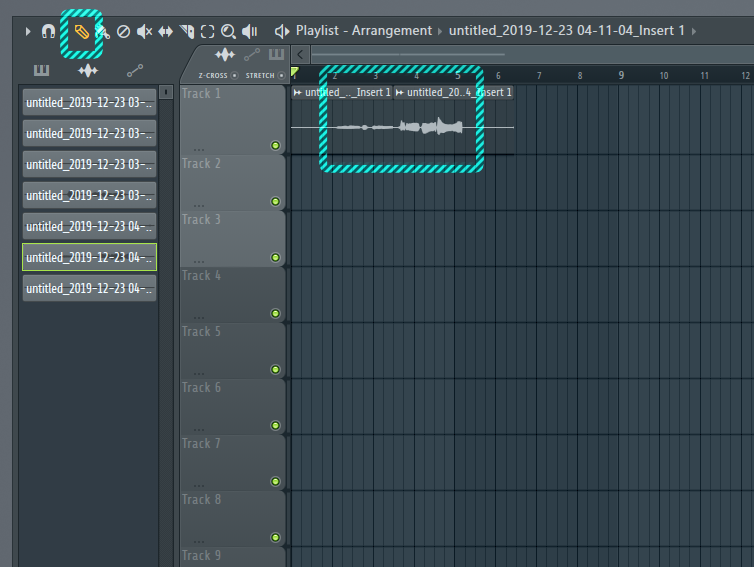Click audio waveform icon above Z-CROSS
The image size is (754, 567).
click(225, 55)
